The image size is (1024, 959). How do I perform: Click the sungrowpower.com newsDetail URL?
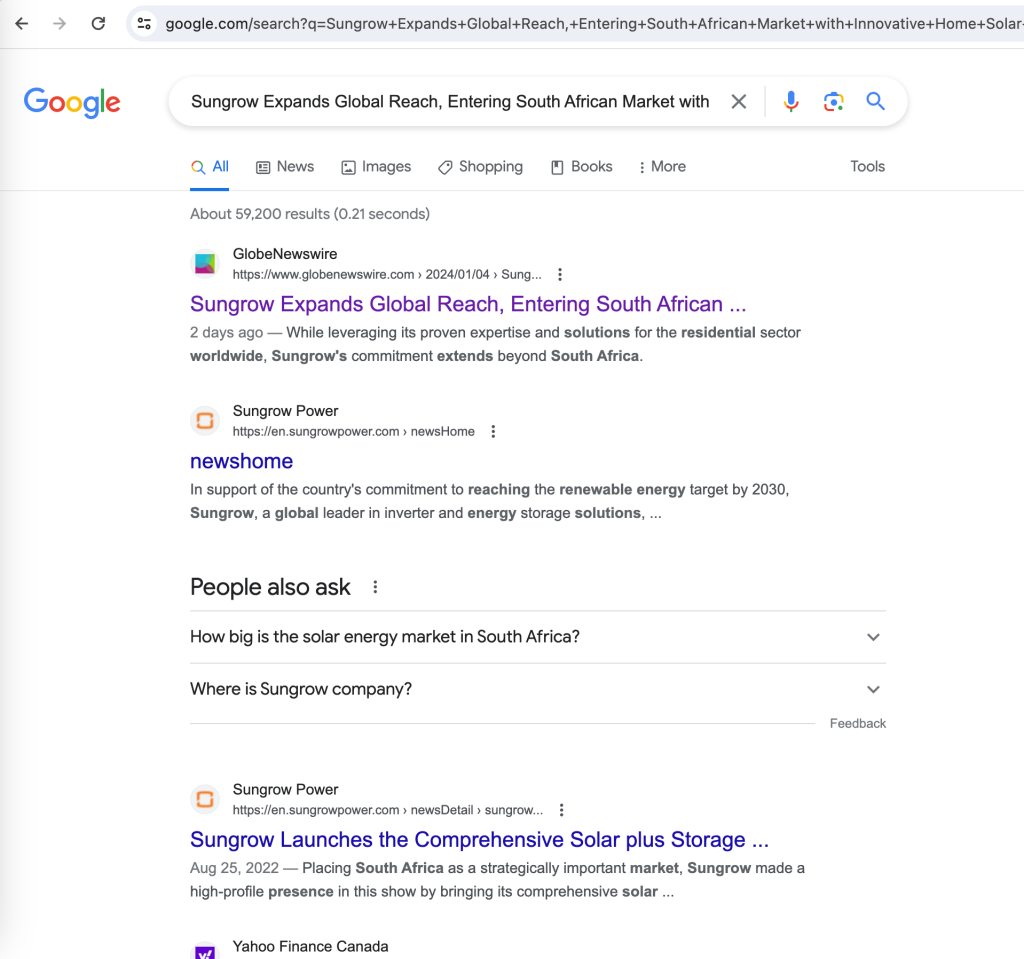coord(387,810)
